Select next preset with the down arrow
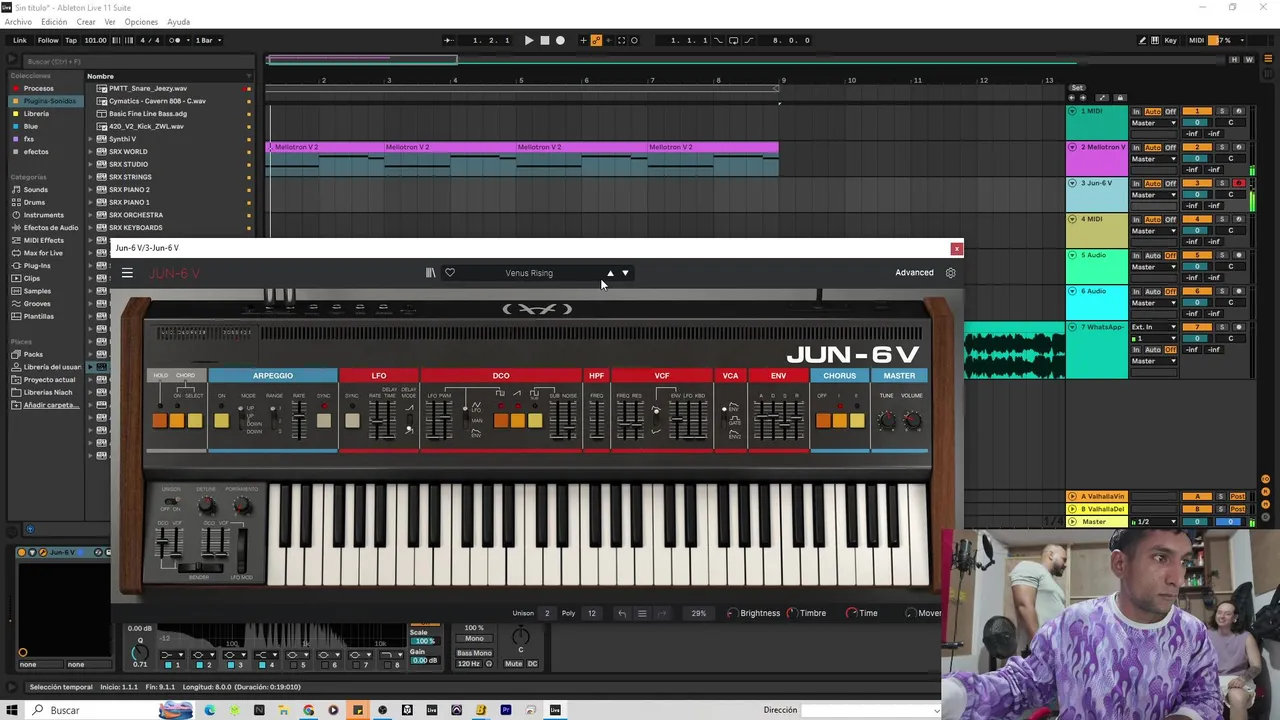The image size is (1280, 720). coord(625,273)
